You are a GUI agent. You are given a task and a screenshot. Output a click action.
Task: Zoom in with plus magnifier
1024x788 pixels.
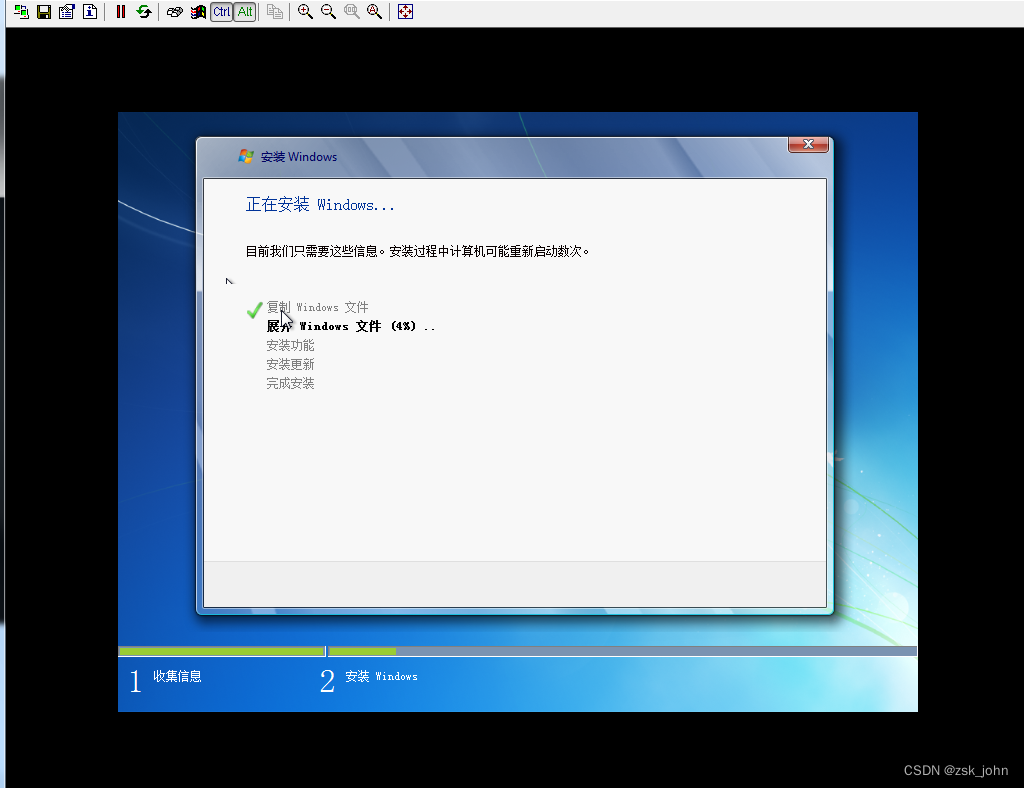(x=305, y=12)
